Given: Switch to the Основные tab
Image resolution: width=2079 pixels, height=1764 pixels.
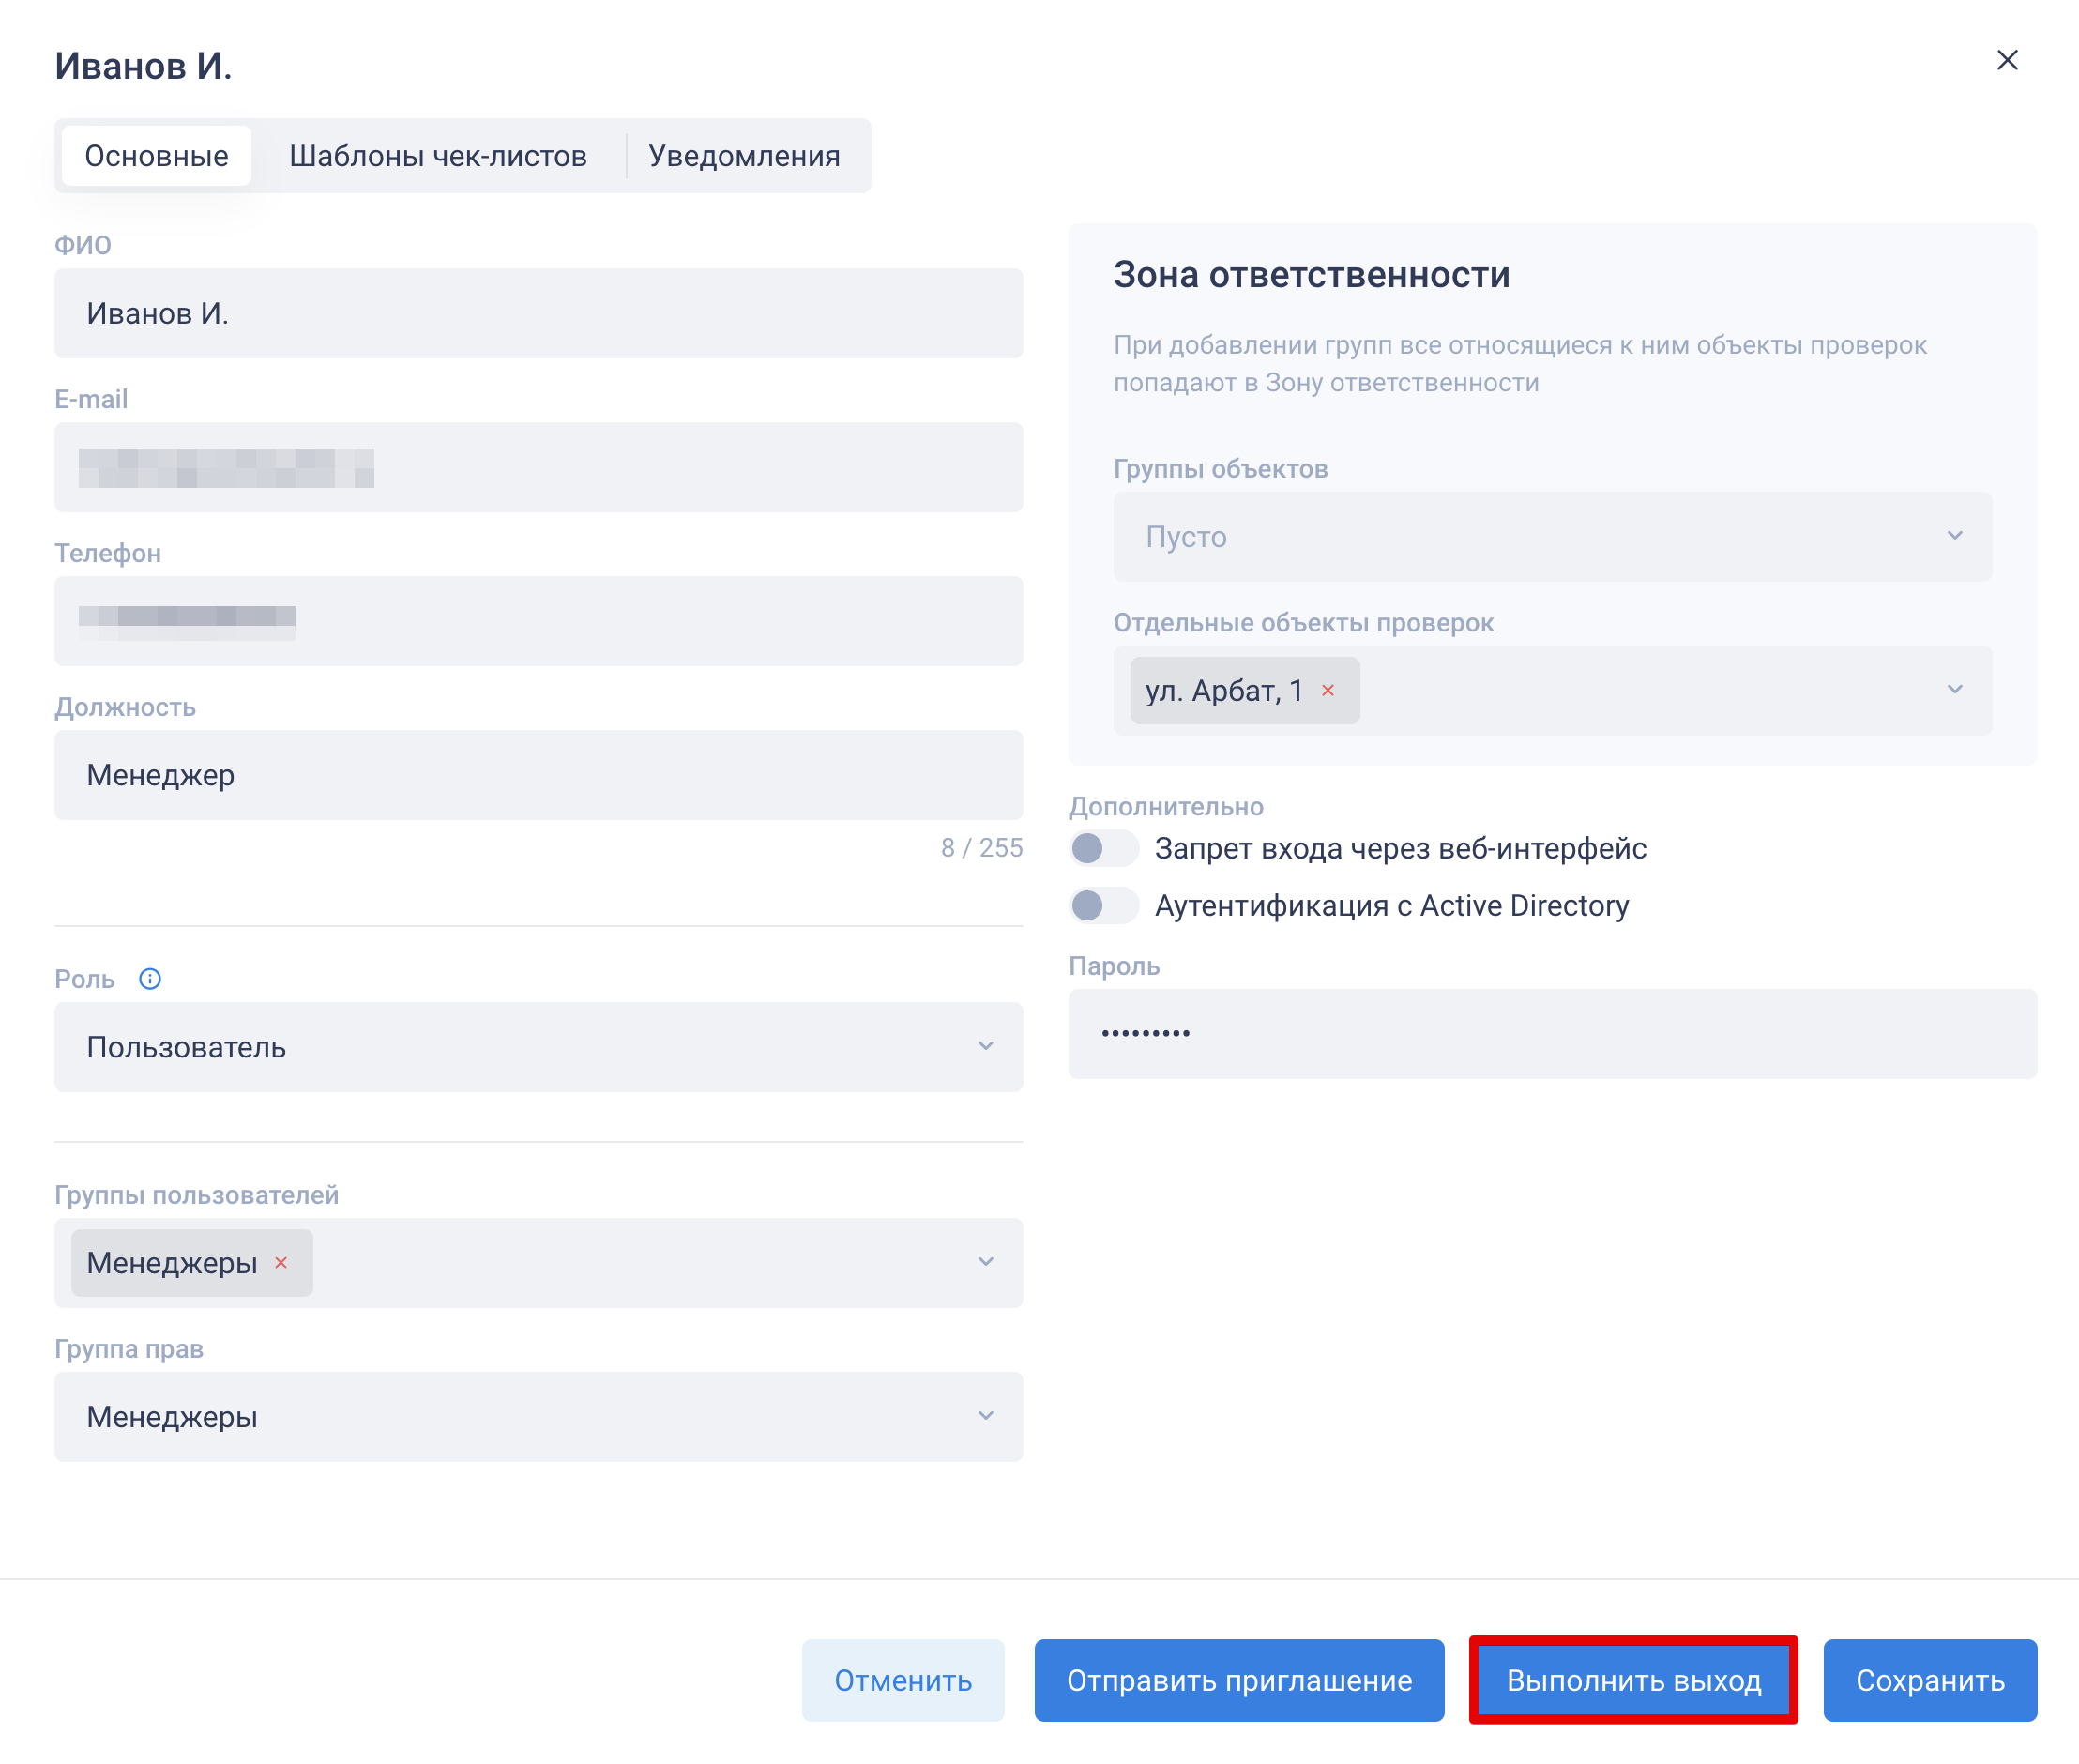Looking at the screenshot, I should tap(156, 156).
